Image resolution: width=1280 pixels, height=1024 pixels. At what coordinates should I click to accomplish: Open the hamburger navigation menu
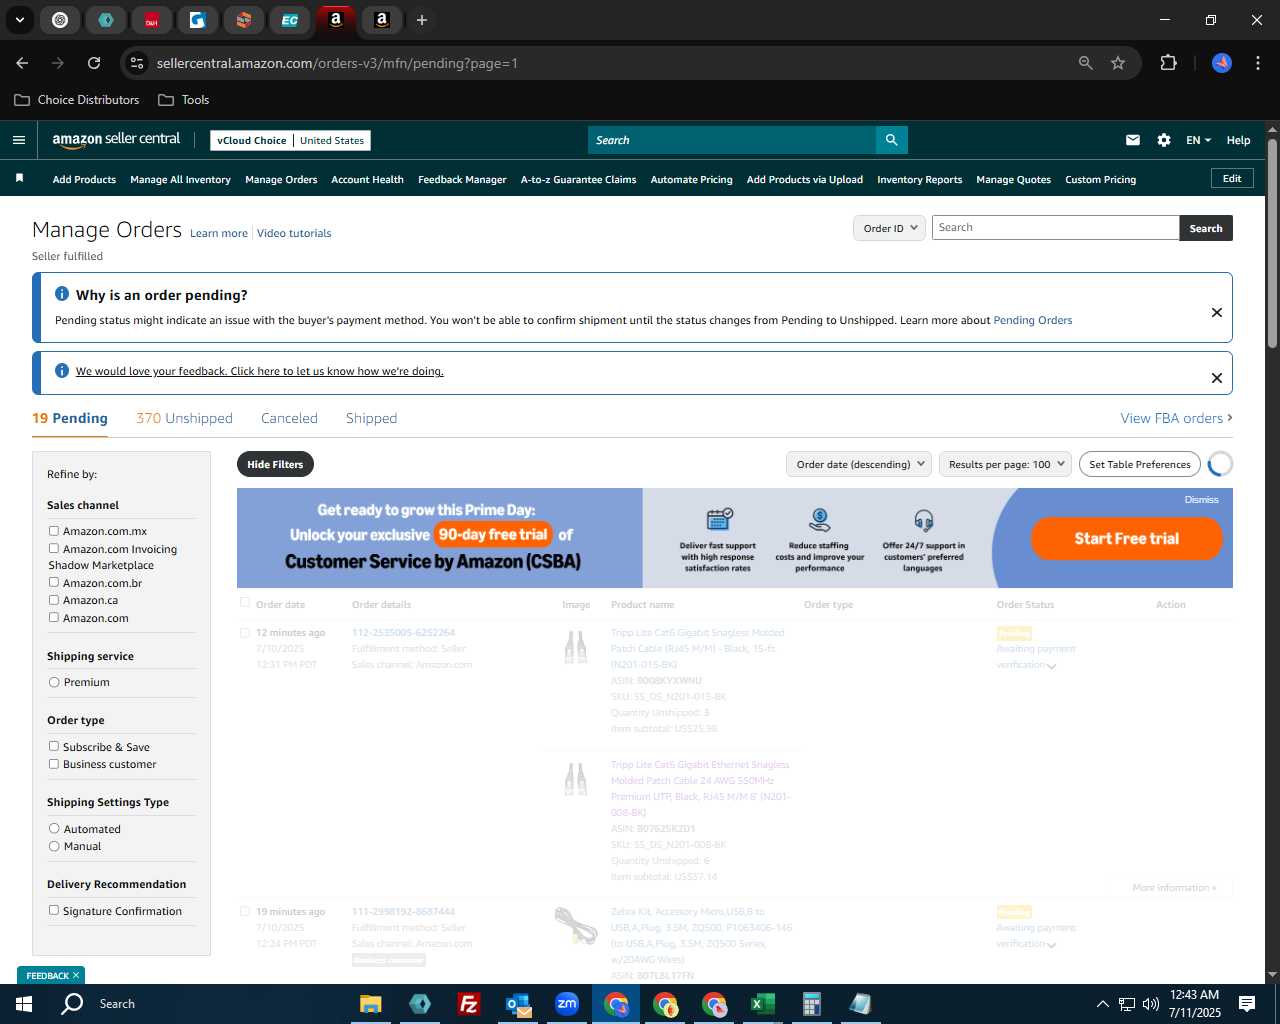click(x=18, y=140)
